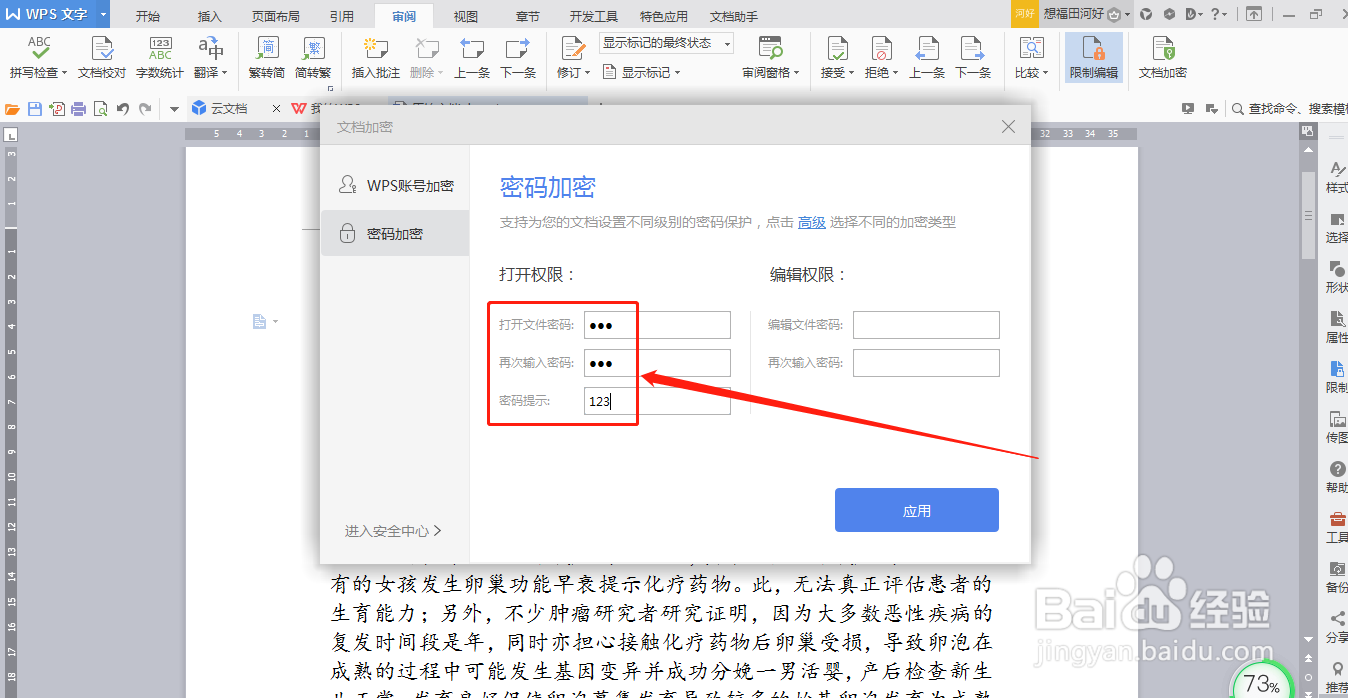Image resolution: width=1348 pixels, height=698 pixels.
Task: Click the 密码提示 password hint input field
Action: (657, 400)
